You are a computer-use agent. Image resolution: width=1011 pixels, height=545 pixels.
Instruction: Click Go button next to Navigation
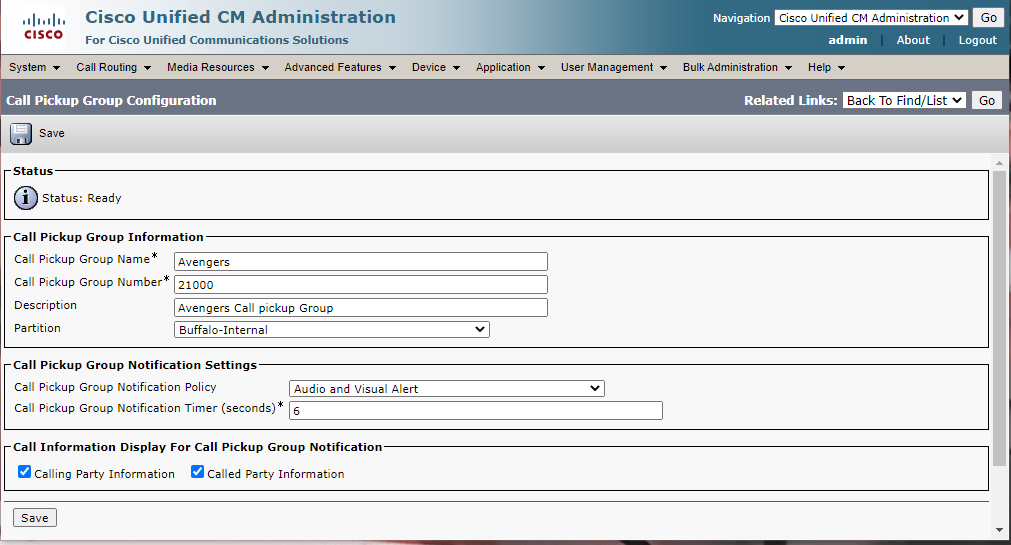click(988, 18)
